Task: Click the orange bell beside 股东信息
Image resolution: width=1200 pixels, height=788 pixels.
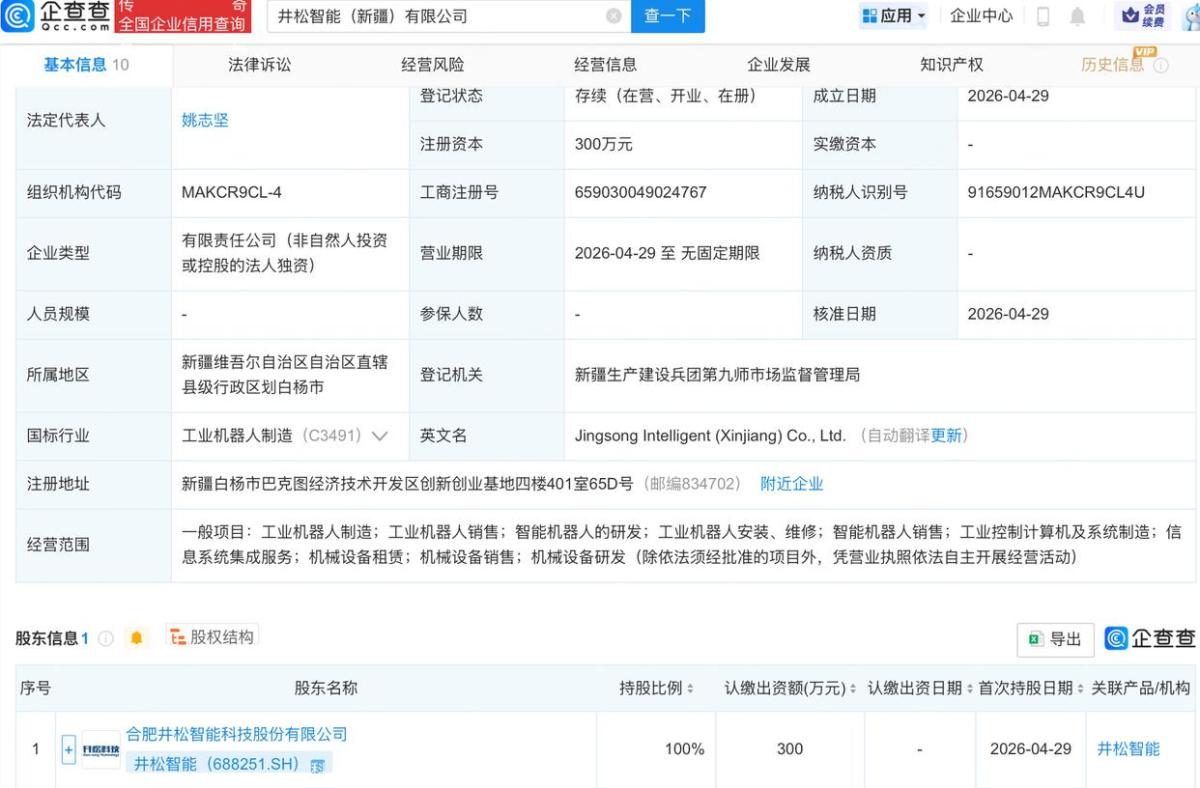Action: (x=137, y=638)
